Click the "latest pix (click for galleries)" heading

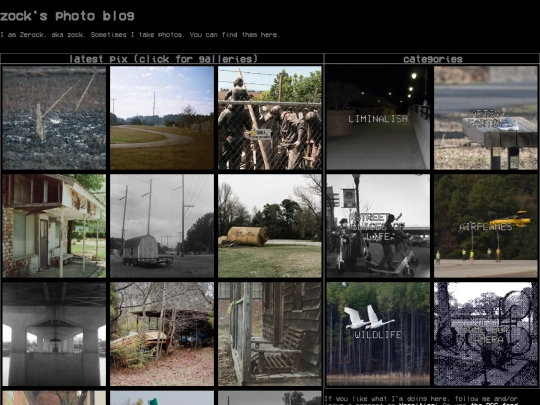click(163, 59)
